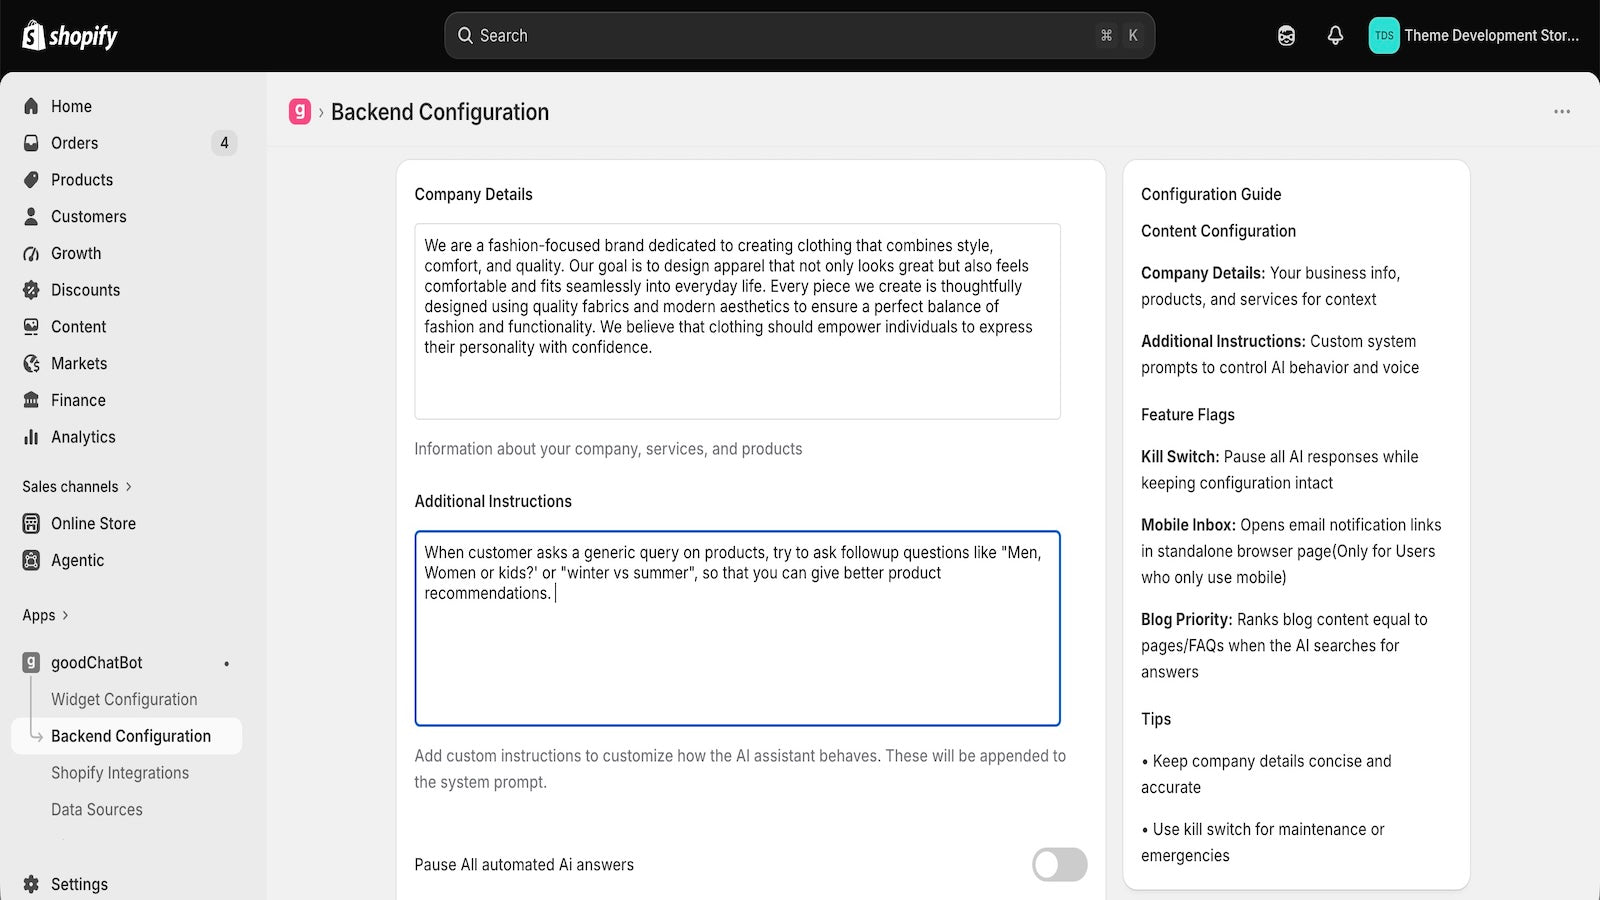Toggle Pause All automated Ai answers switch
This screenshot has height=900, width=1600.
pyautogui.click(x=1059, y=865)
